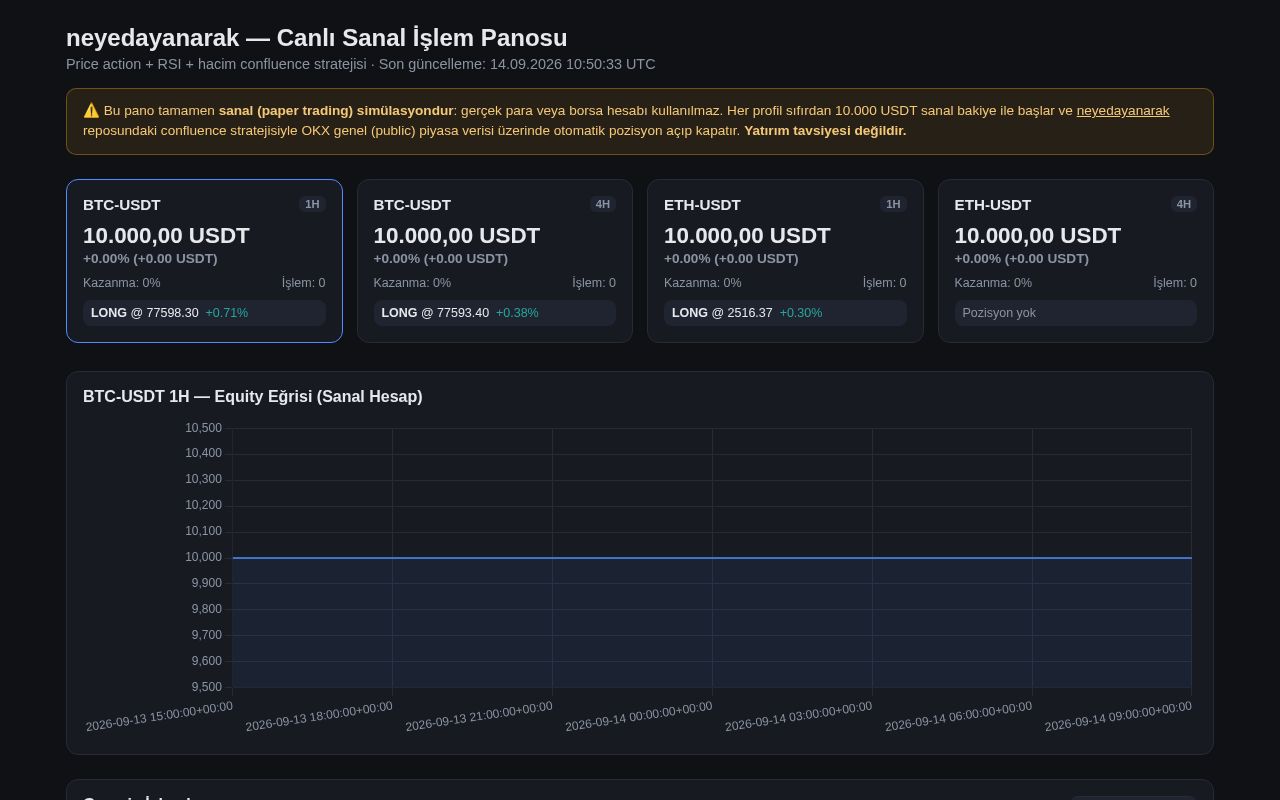Screen dimensions: 1280x800
Task: Click the 10,000 y-axis label
Action: (204, 557)
